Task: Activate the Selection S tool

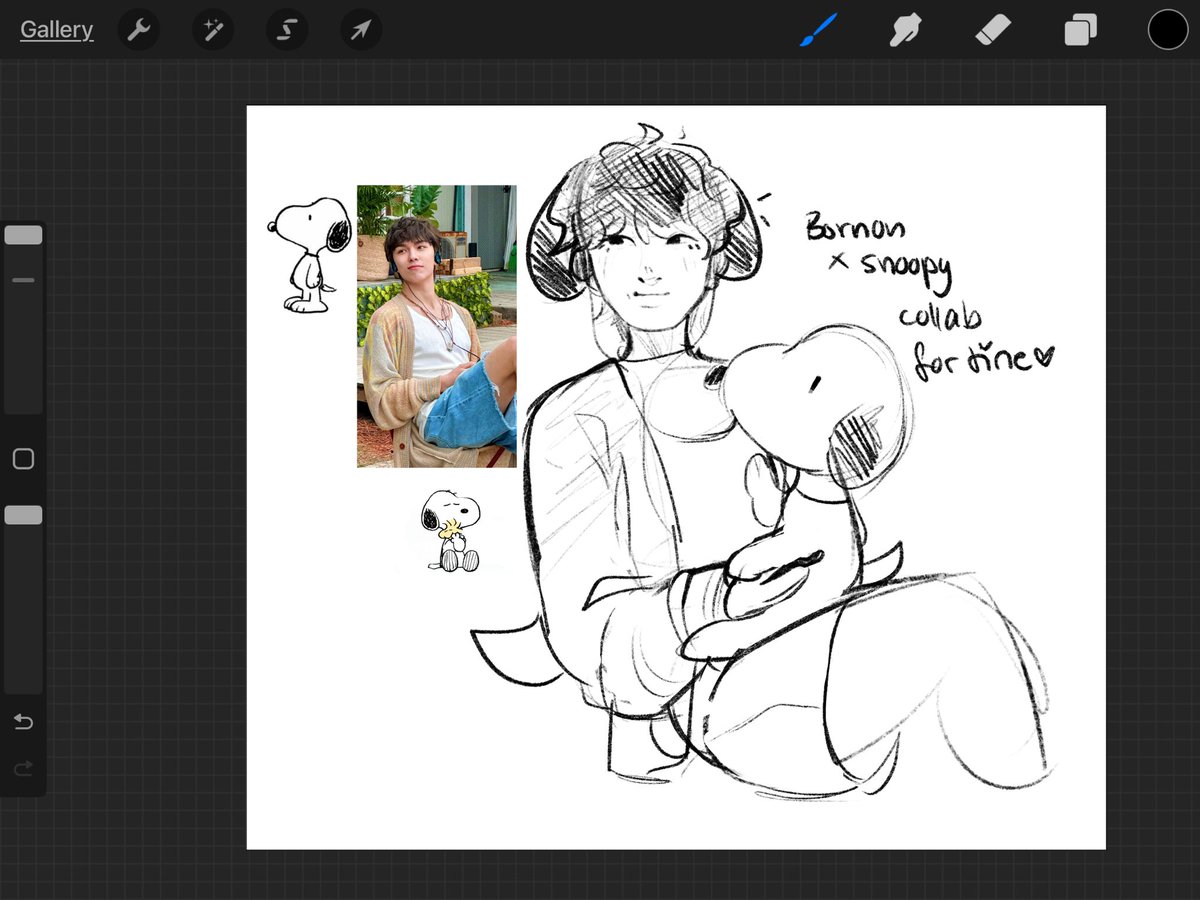Action: point(287,30)
